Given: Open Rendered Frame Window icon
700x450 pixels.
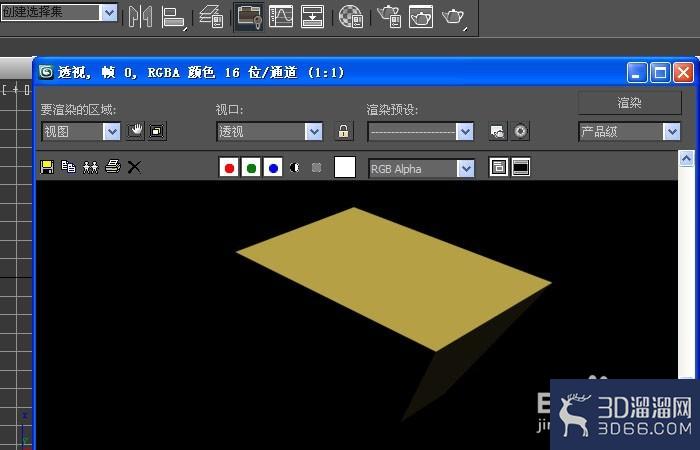Looking at the screenshot, I should (x=421, y=17).
